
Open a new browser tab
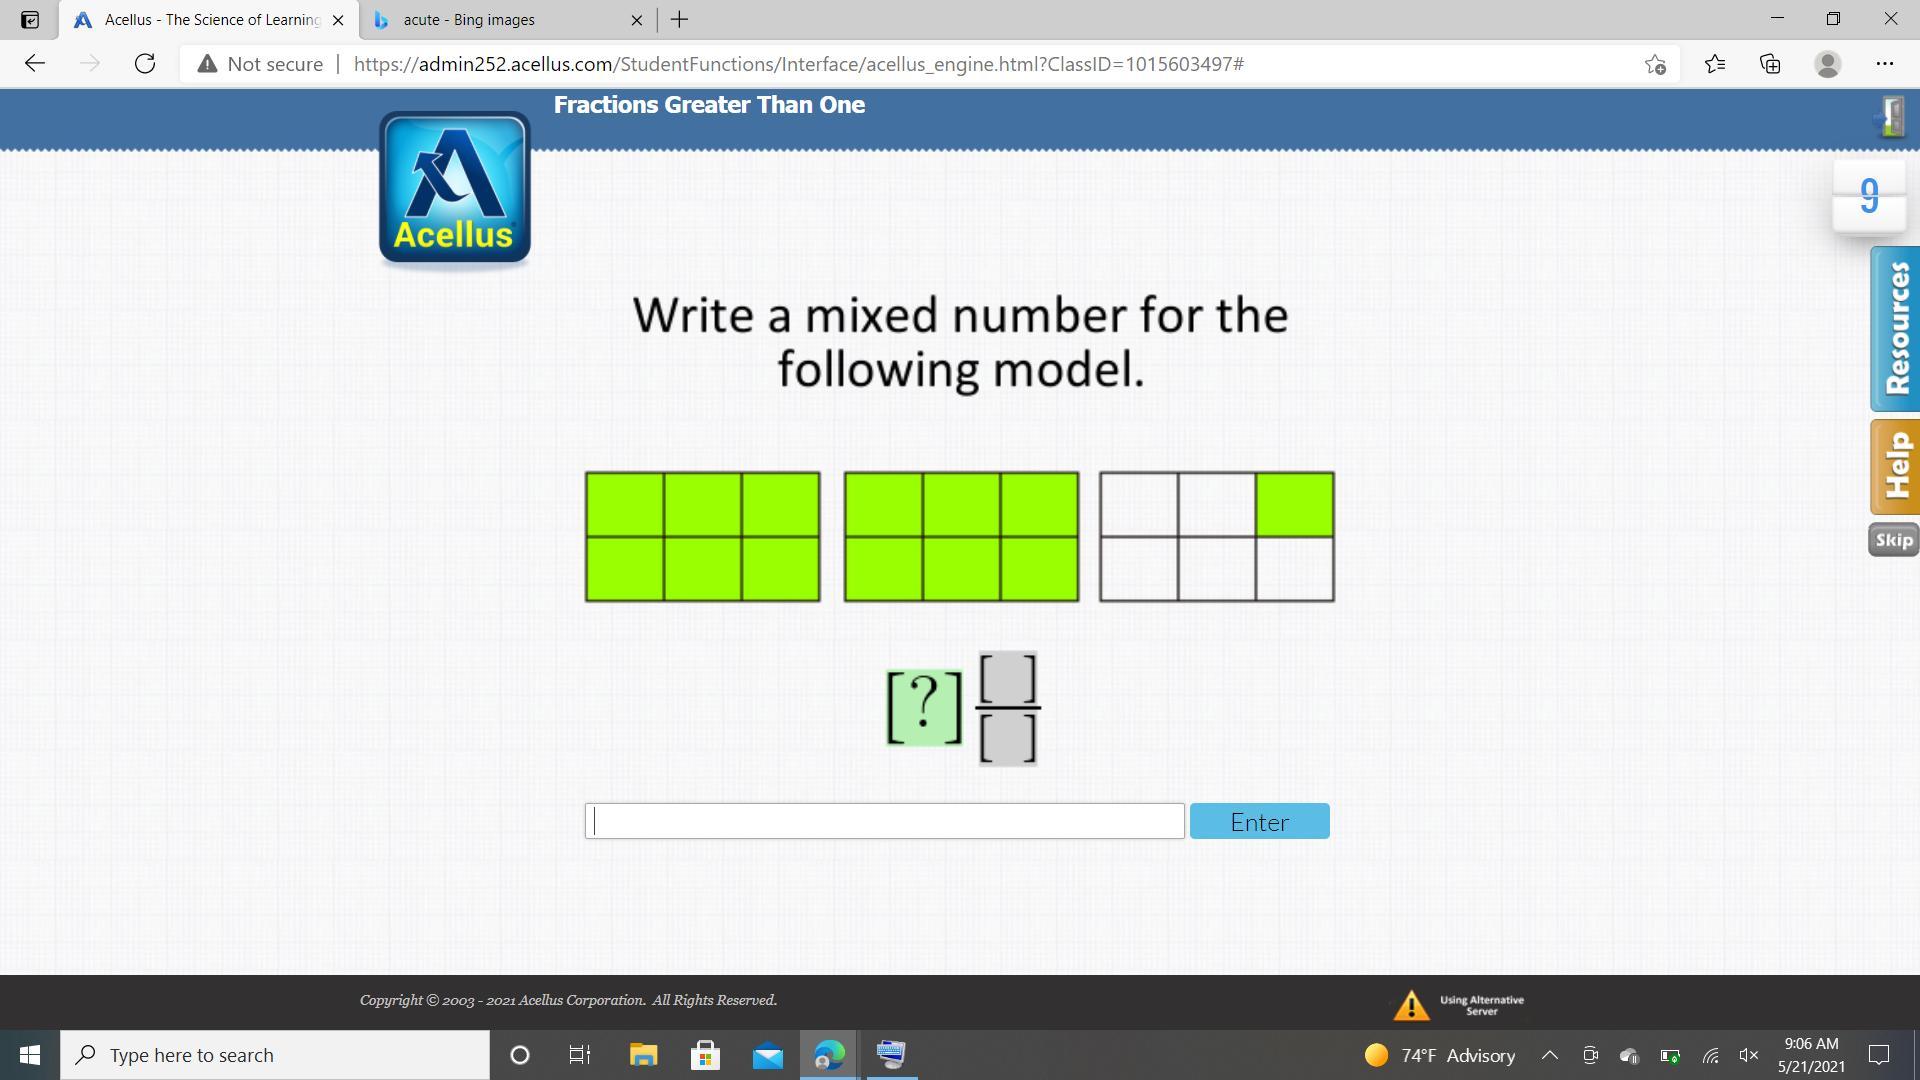pyautogui.click(x=679, y=20)
